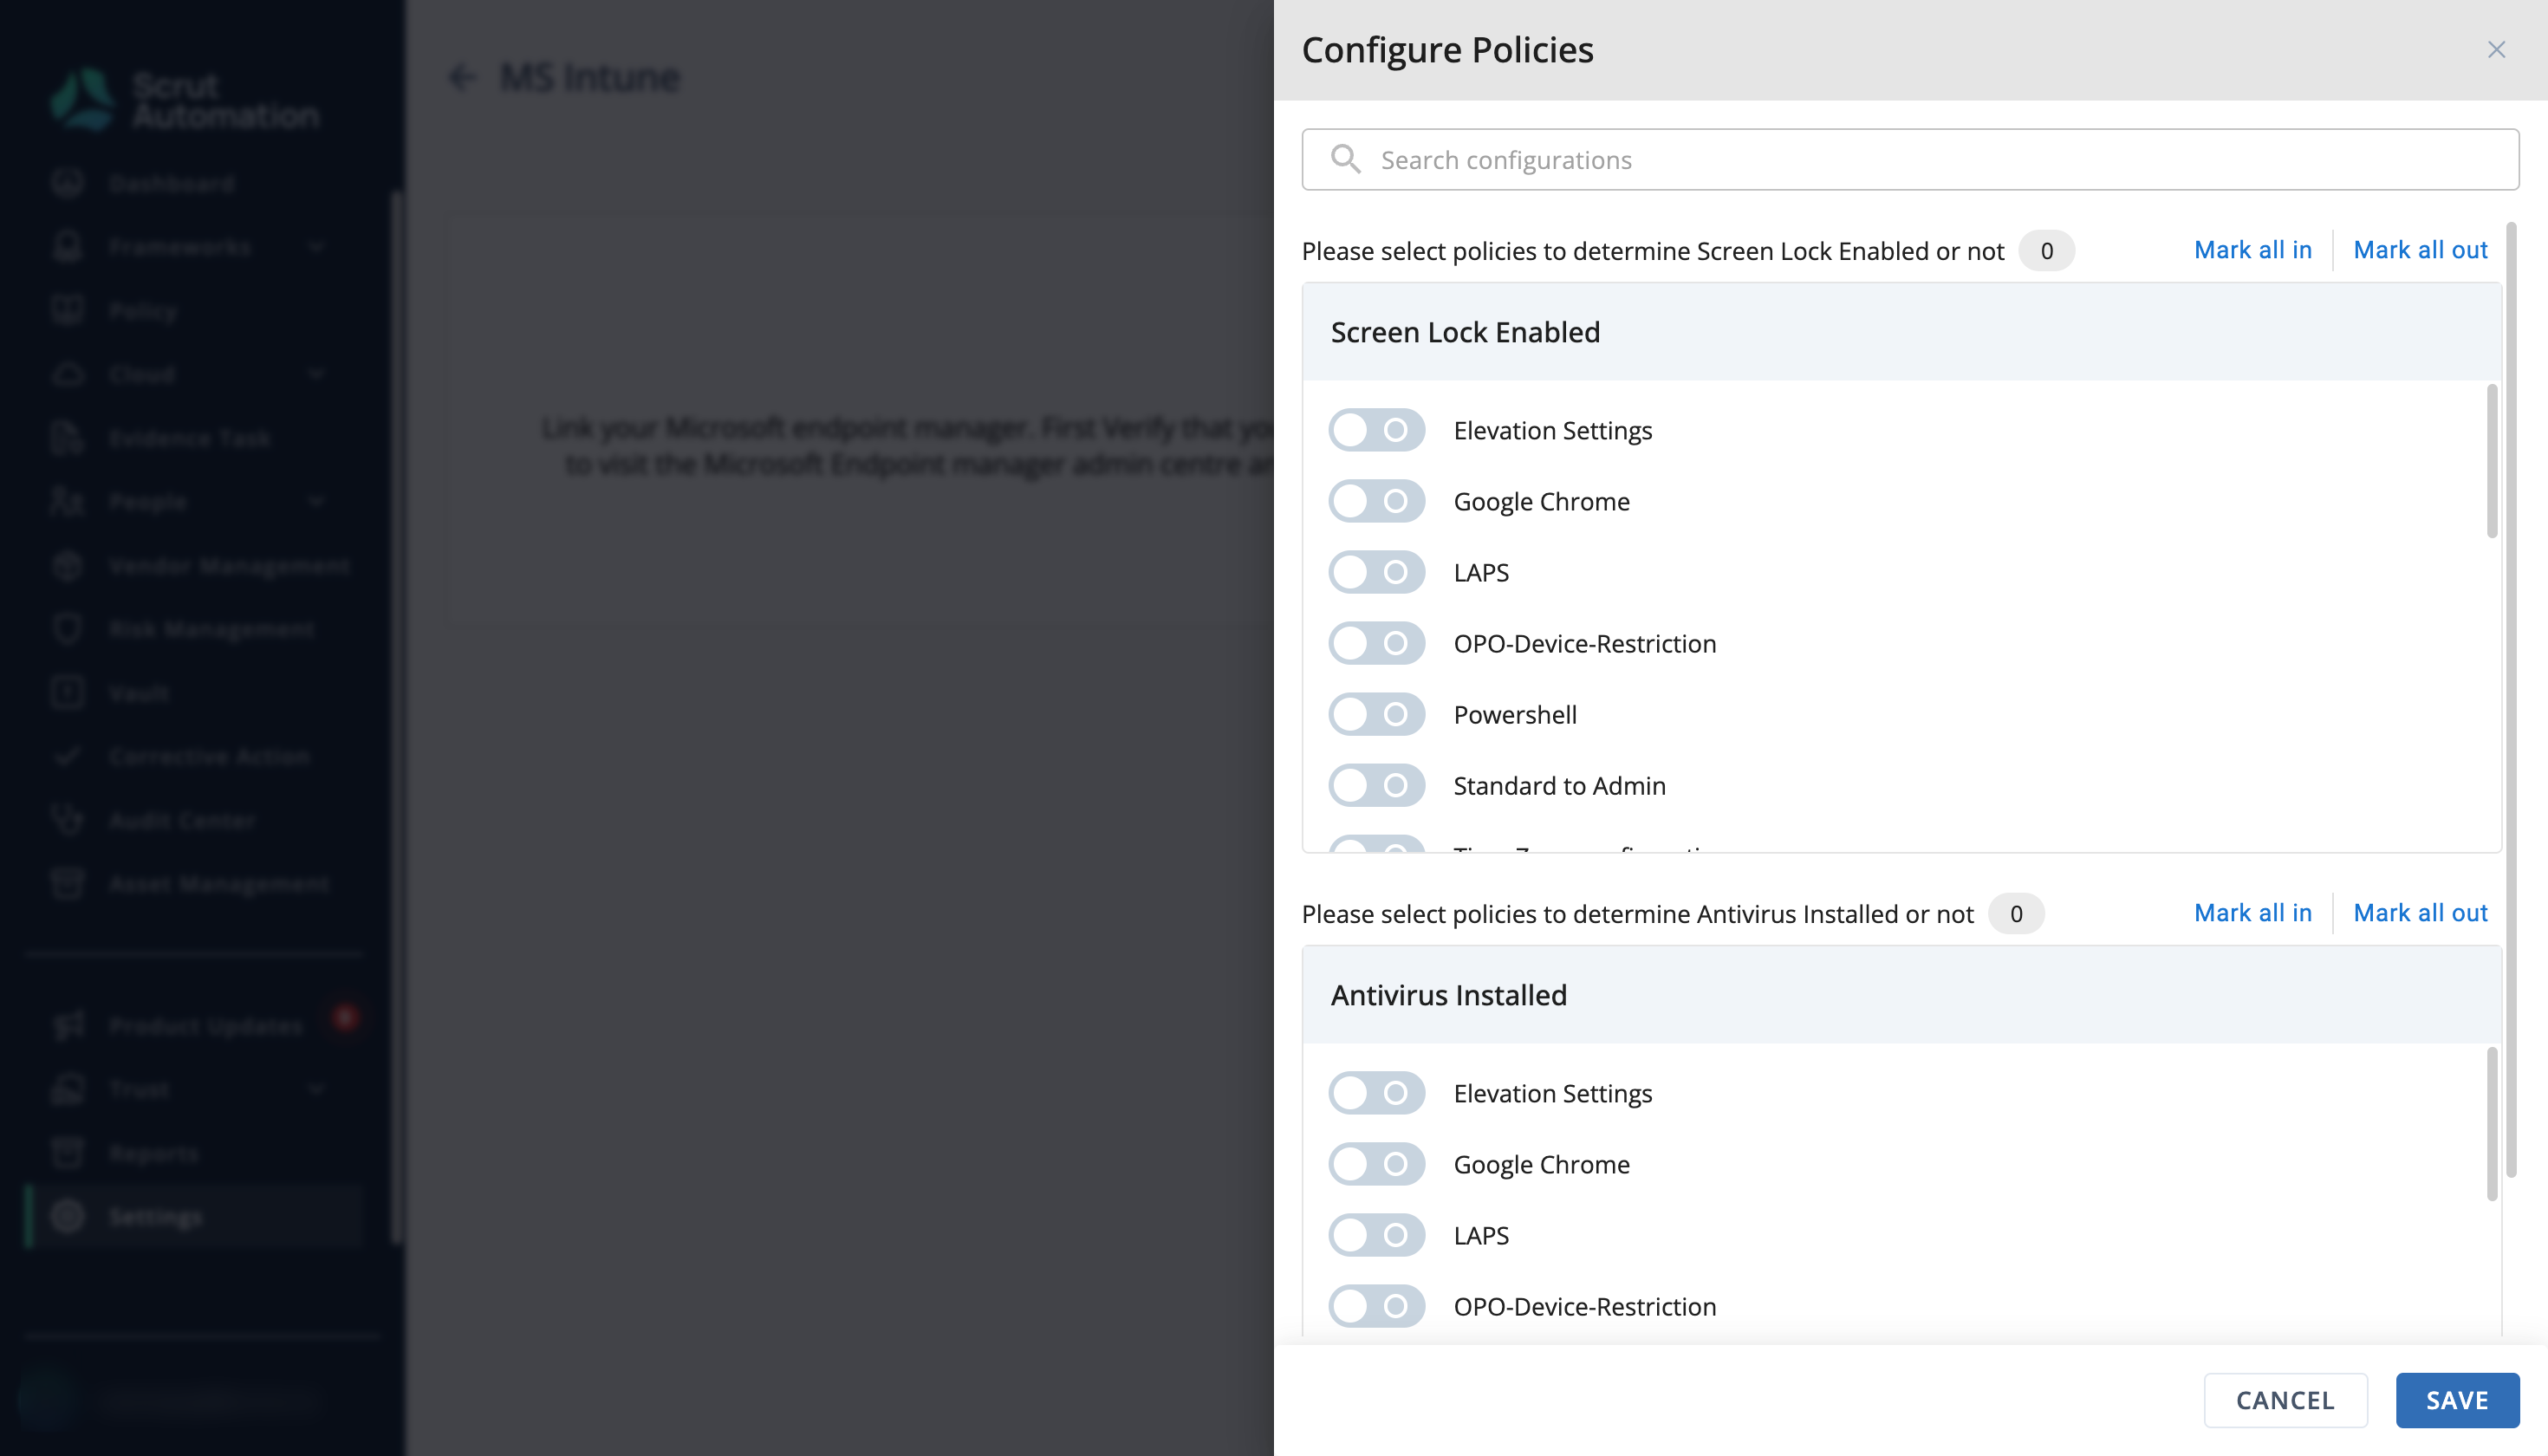Expand the Frameworks sidebar chevron
This screenshot has width=2548, height=1456.
[316, 246]
